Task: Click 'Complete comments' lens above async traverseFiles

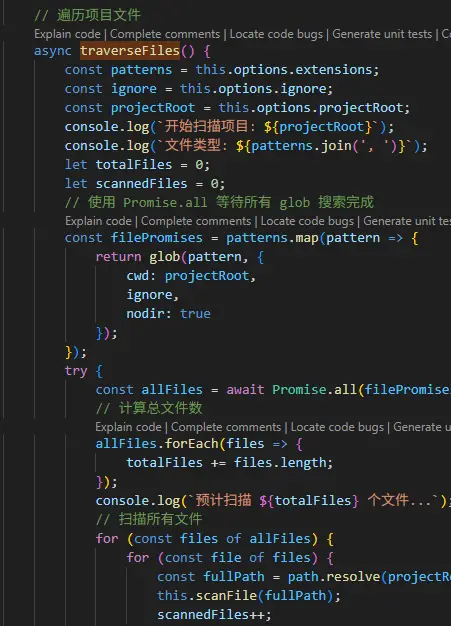Action: (165, 34)
